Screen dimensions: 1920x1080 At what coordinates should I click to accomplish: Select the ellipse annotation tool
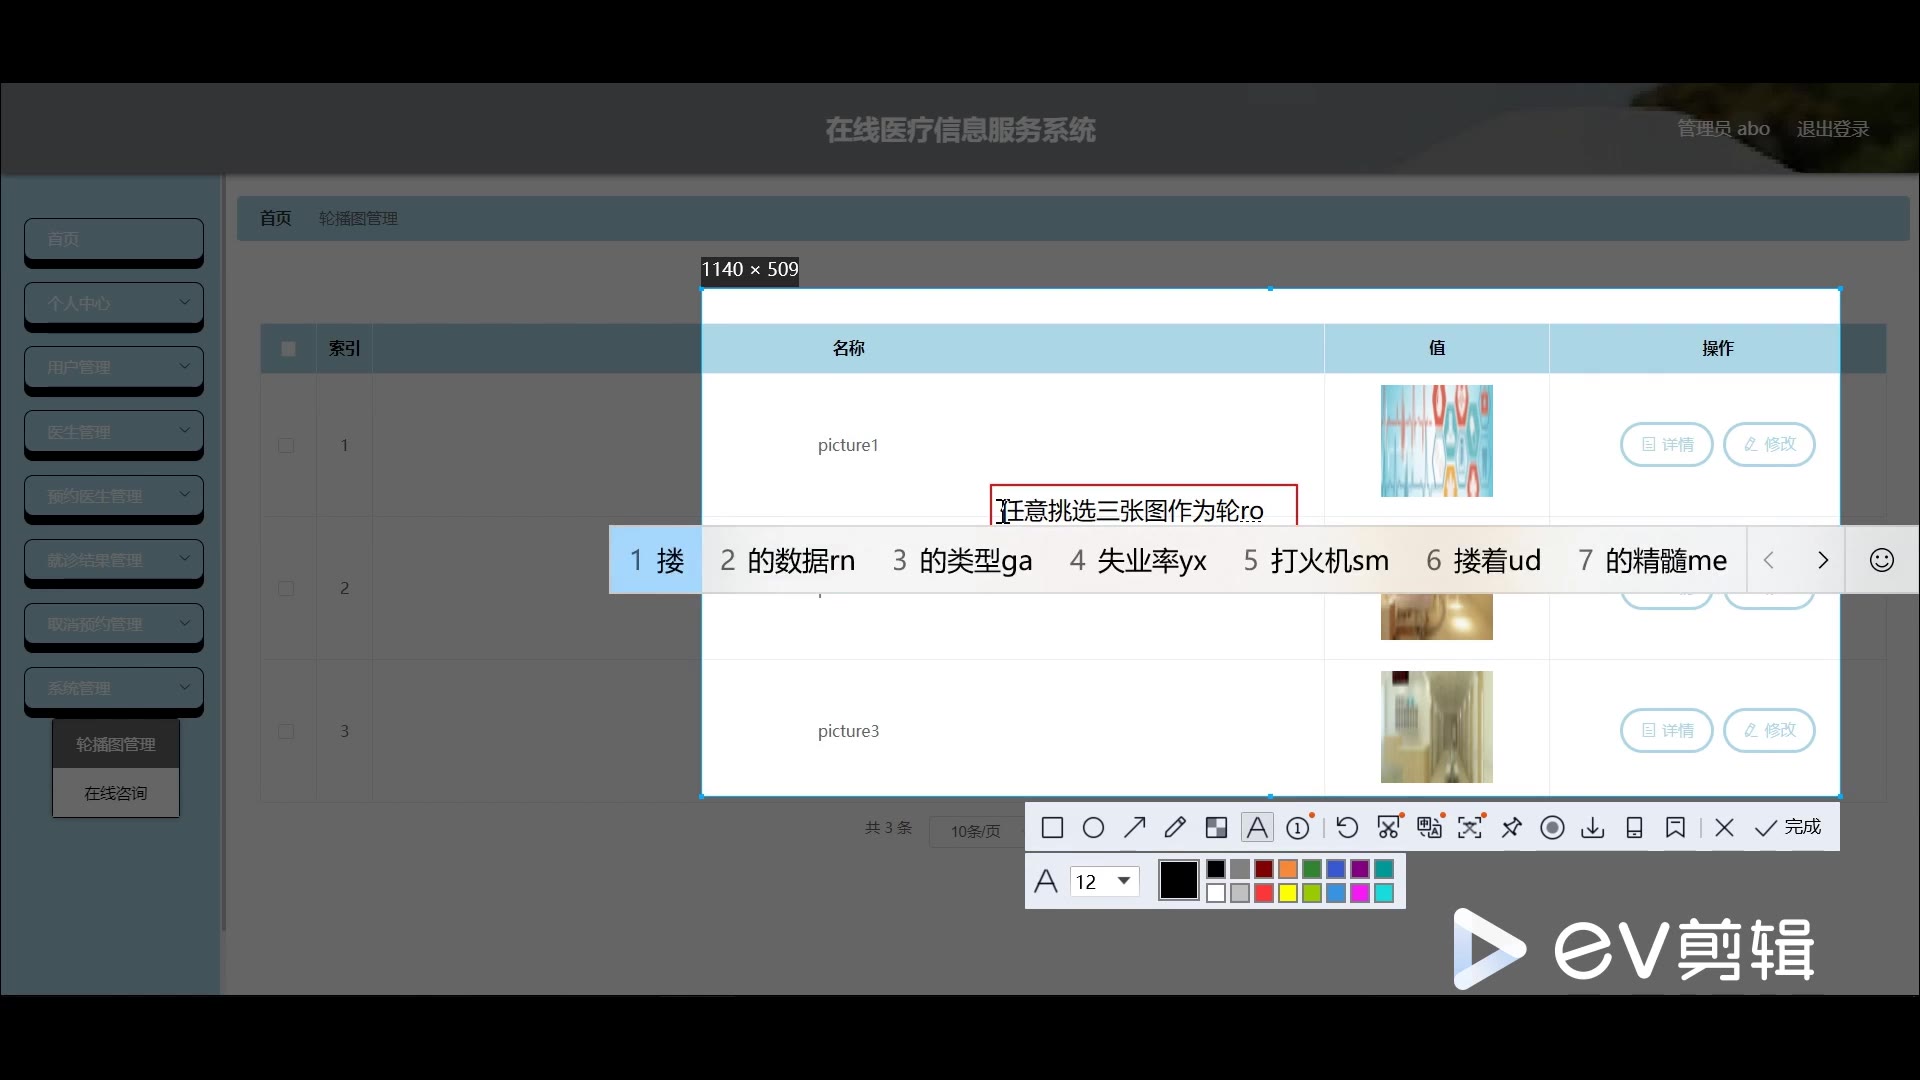tap(1093, 828)
